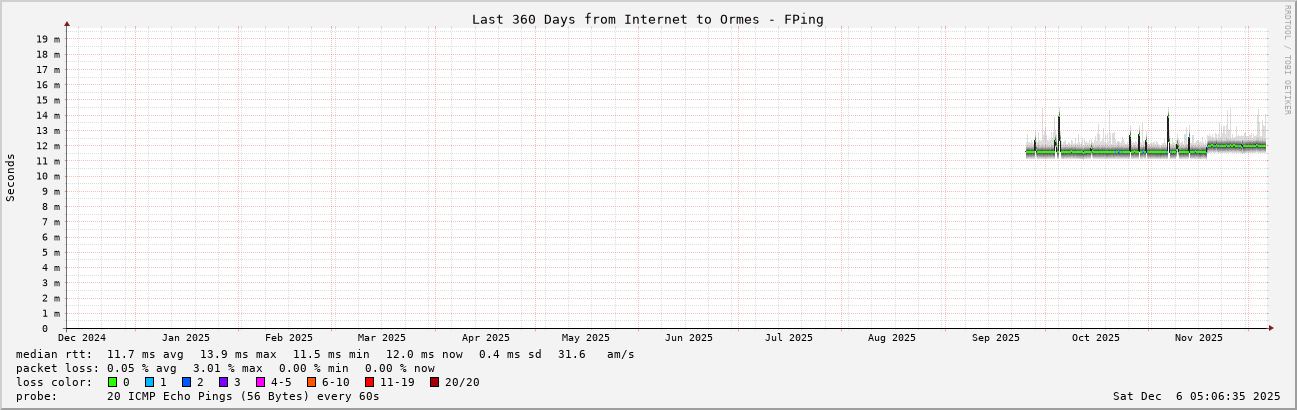Click the probe ICMP Echo Pings description

pos(198,396)
